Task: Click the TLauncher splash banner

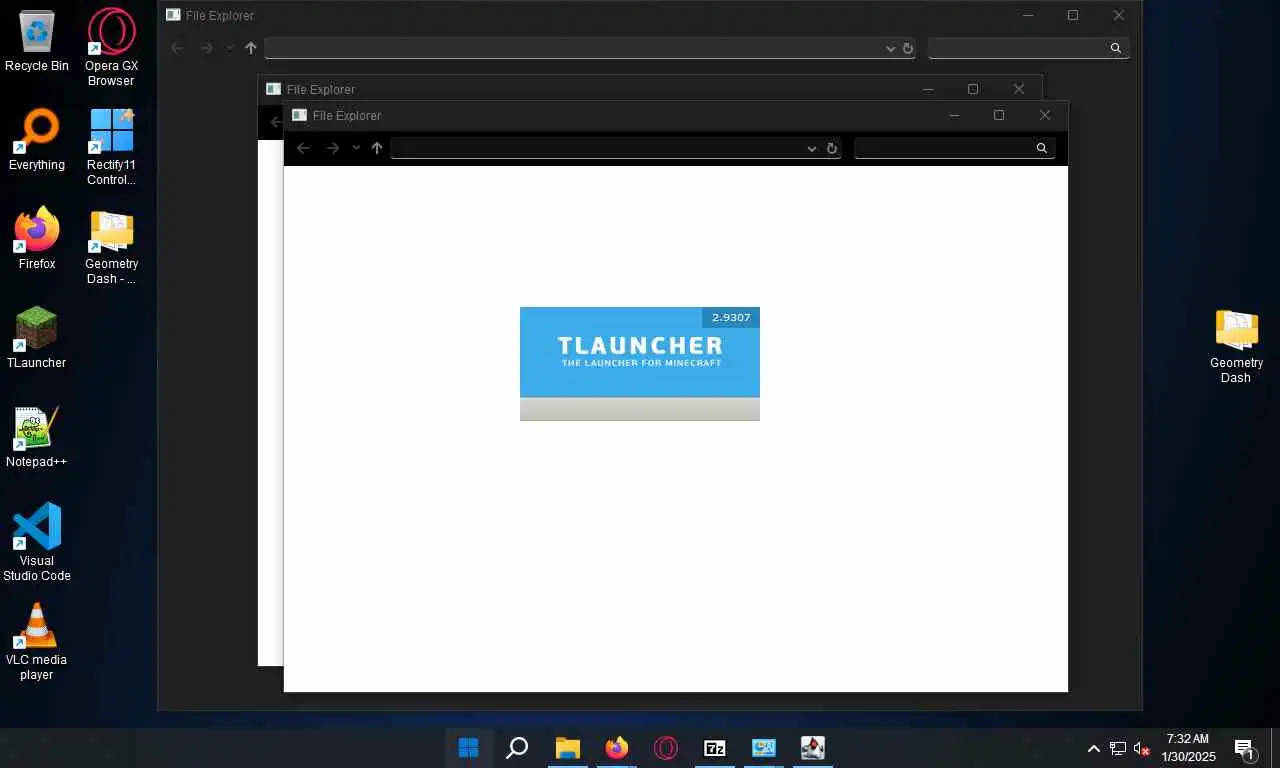Action: click(640, 363)
